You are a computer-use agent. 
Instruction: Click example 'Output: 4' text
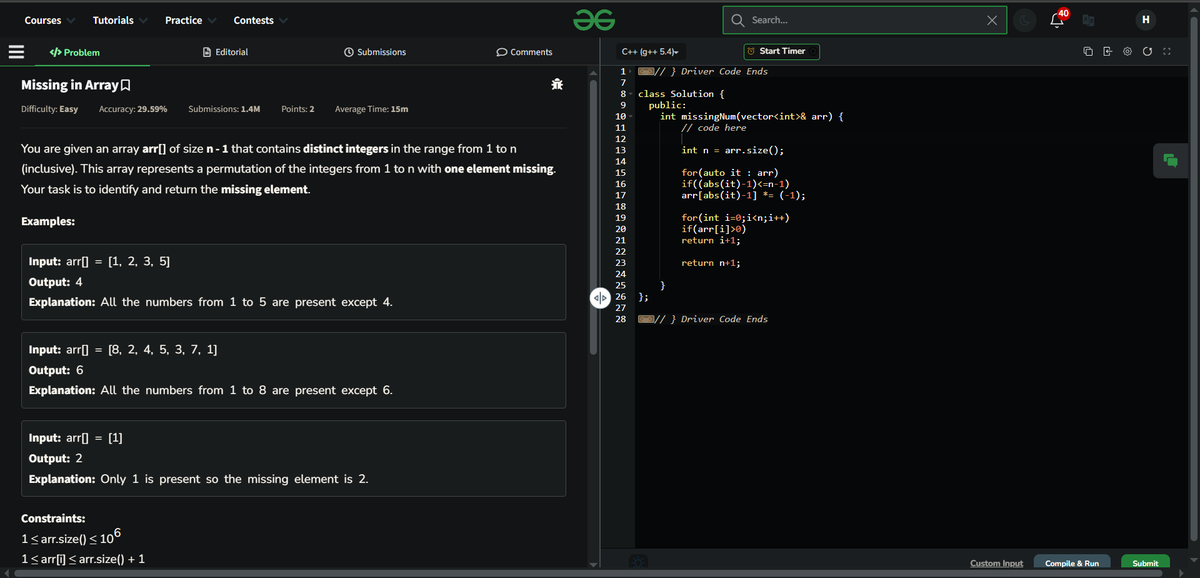coord(56,282)
